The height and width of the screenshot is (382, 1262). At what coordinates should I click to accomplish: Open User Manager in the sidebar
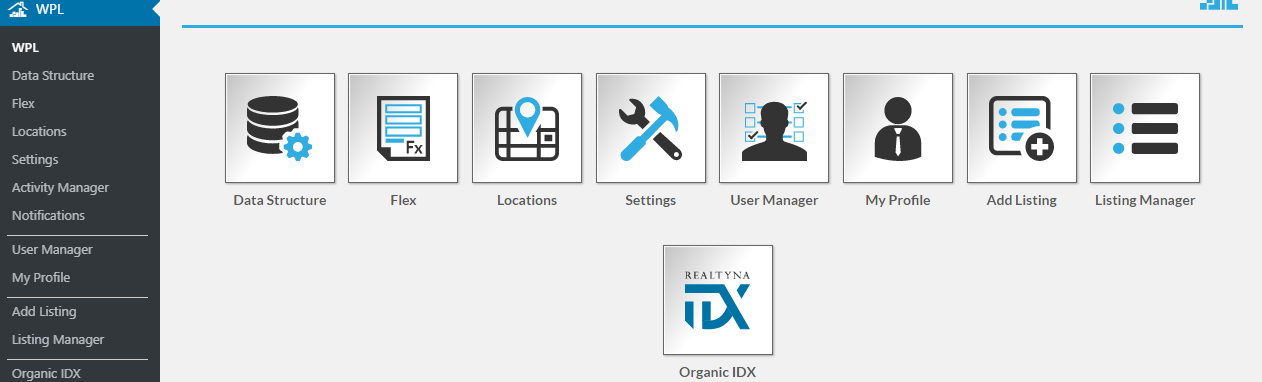[52, 249]
